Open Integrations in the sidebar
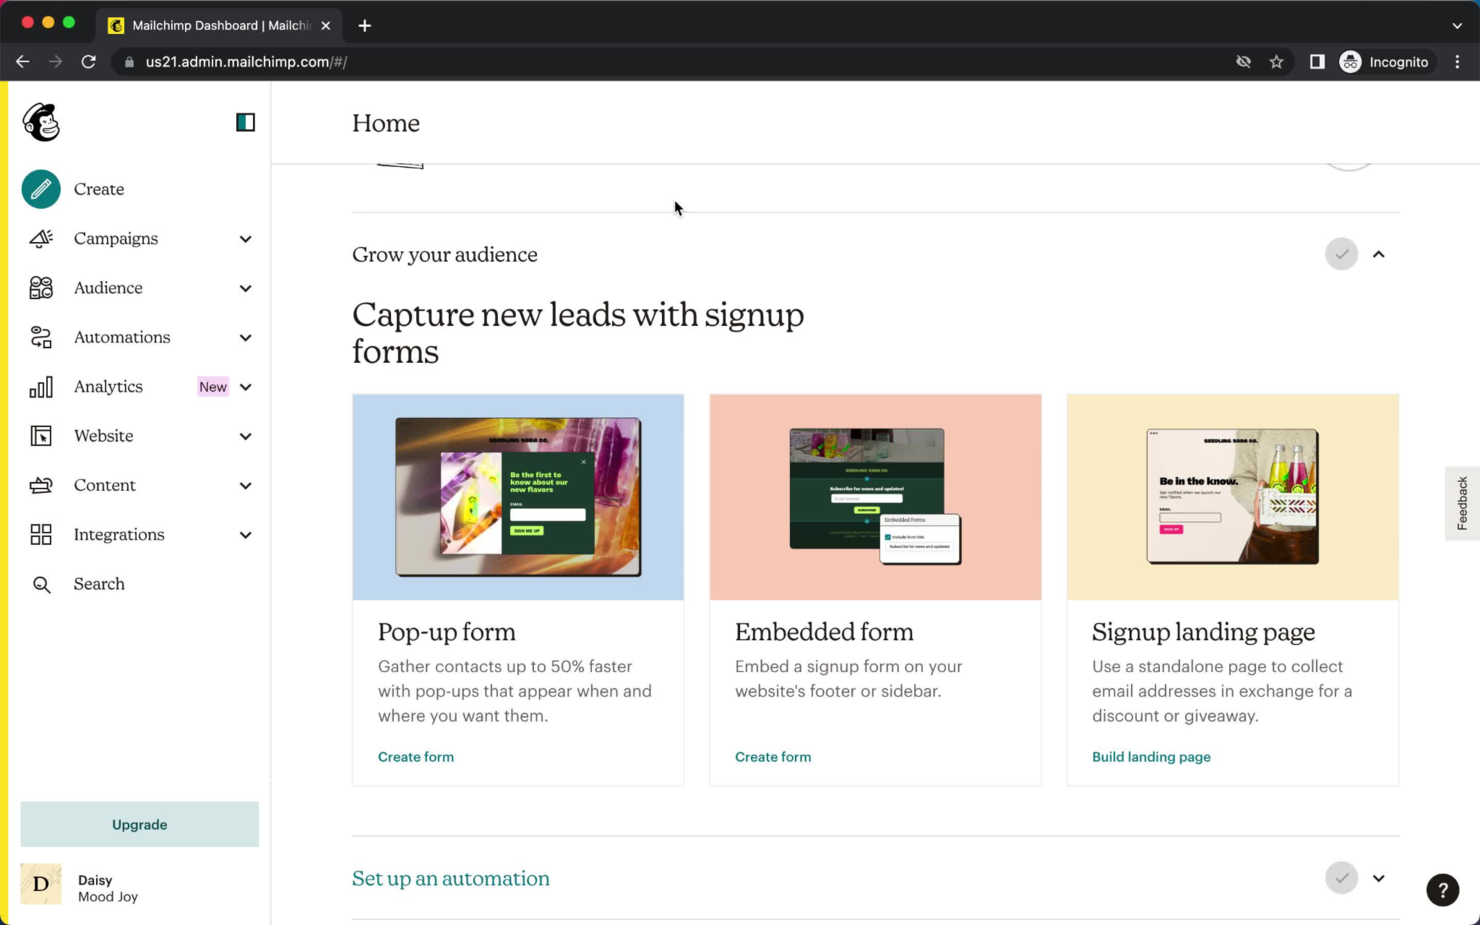Viewport: 1480px width, 925px height. pos(119,535)
